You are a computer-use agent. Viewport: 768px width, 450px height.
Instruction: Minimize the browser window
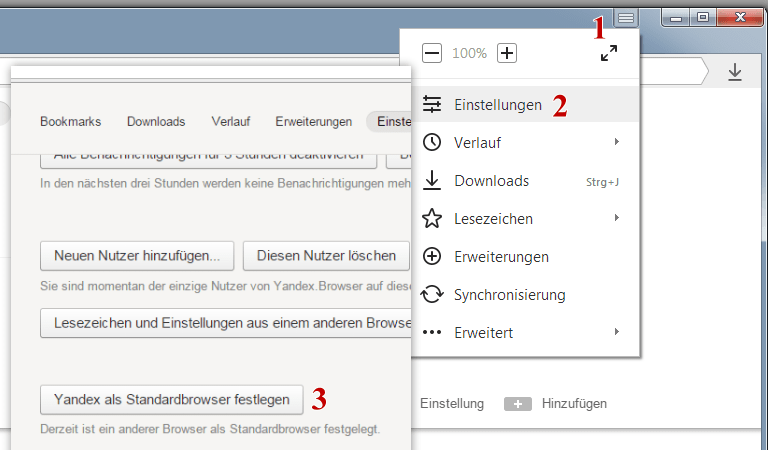(676, 18)
